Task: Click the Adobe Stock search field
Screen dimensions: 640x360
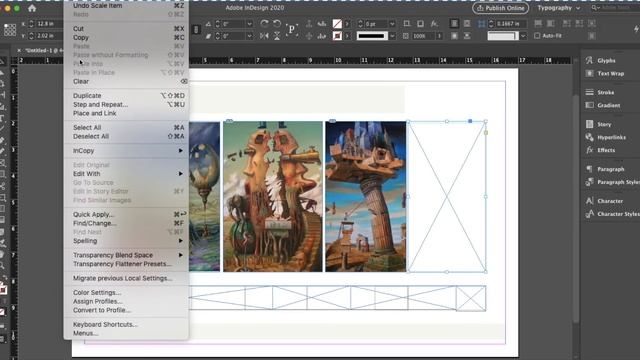Action: [616, 8]
